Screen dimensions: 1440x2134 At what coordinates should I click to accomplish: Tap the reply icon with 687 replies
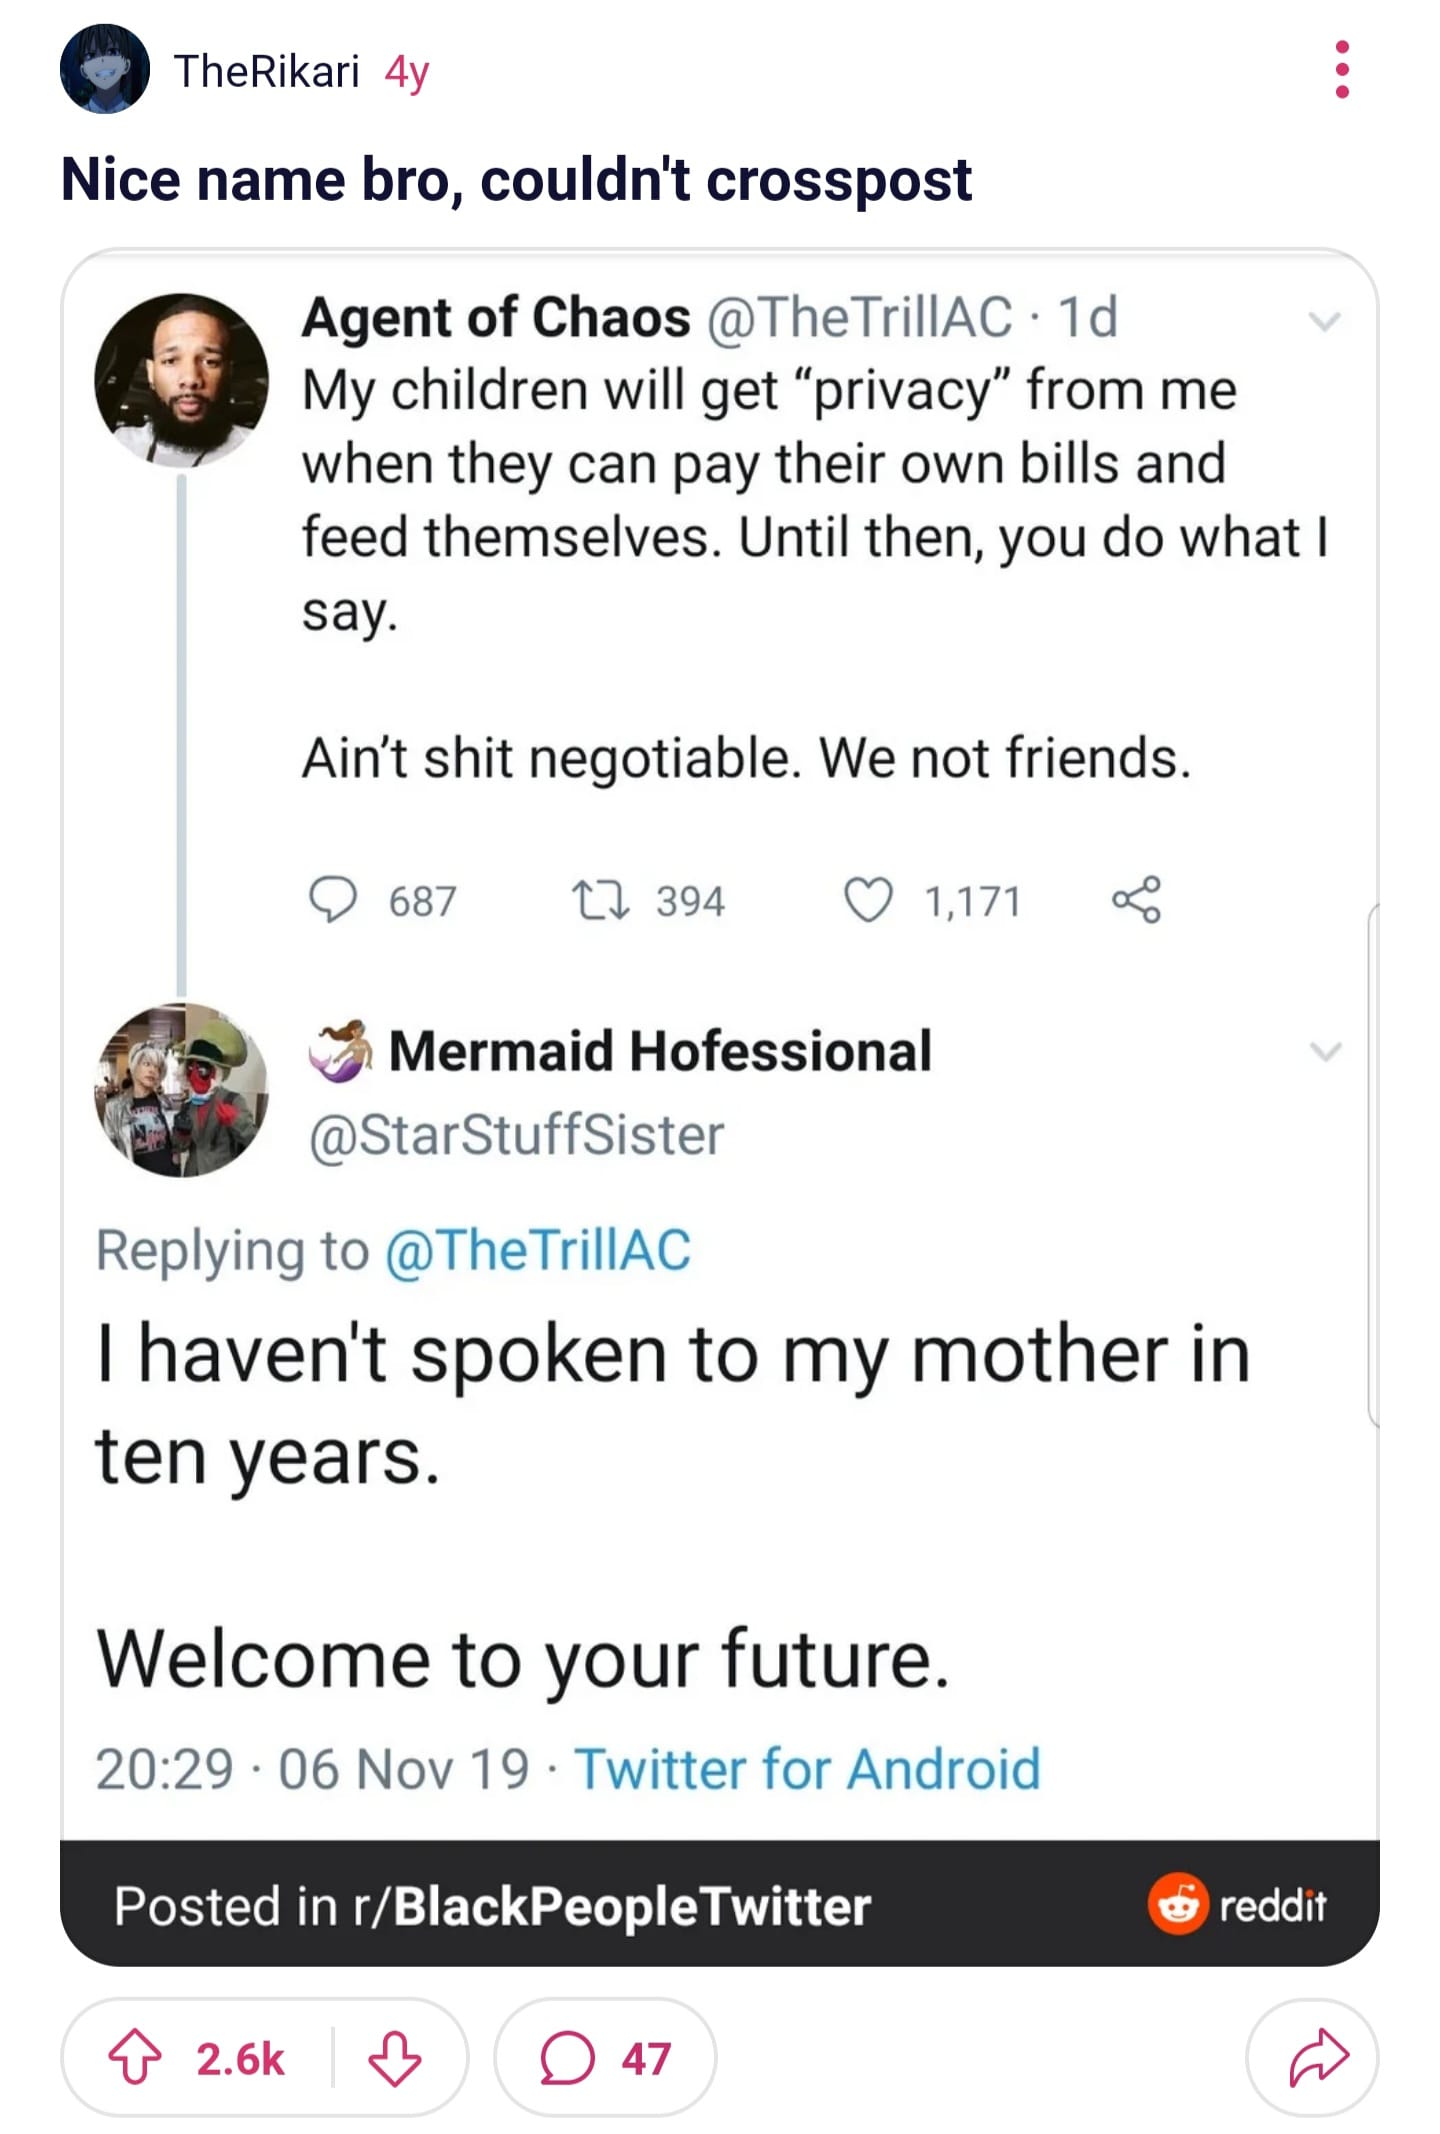pyautogui.click(x=332, y=899)
